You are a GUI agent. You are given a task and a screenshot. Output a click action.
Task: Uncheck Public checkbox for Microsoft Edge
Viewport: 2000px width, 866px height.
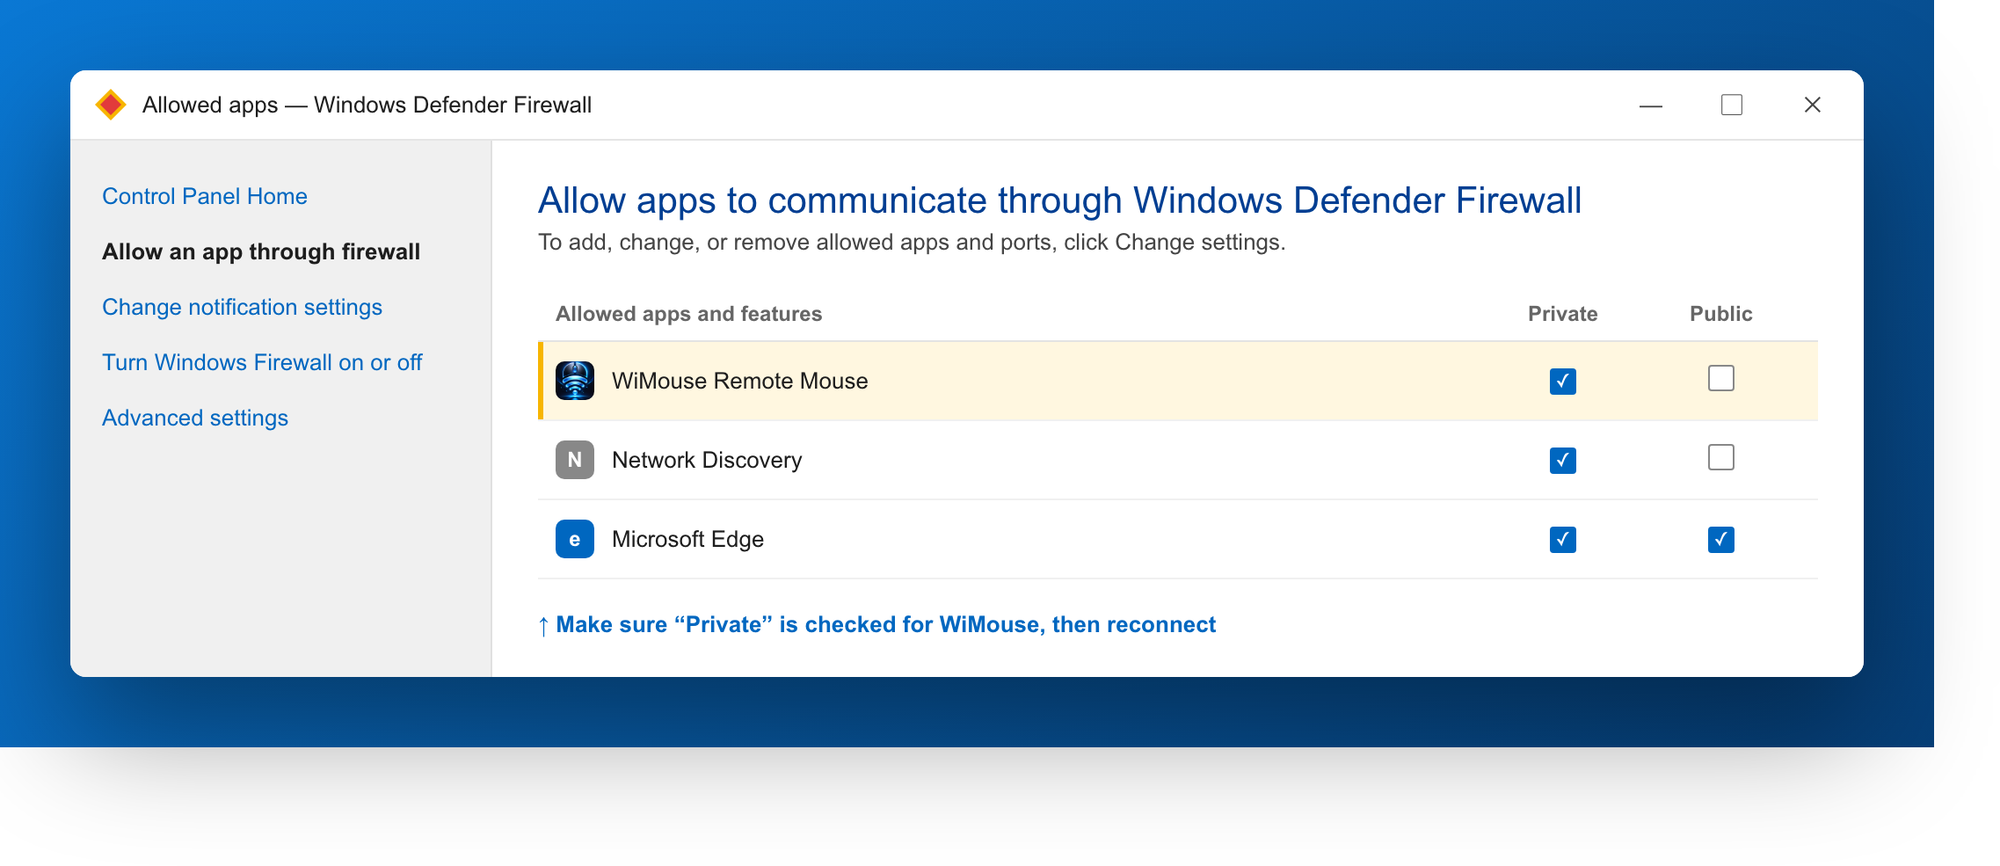[1721, 539]
